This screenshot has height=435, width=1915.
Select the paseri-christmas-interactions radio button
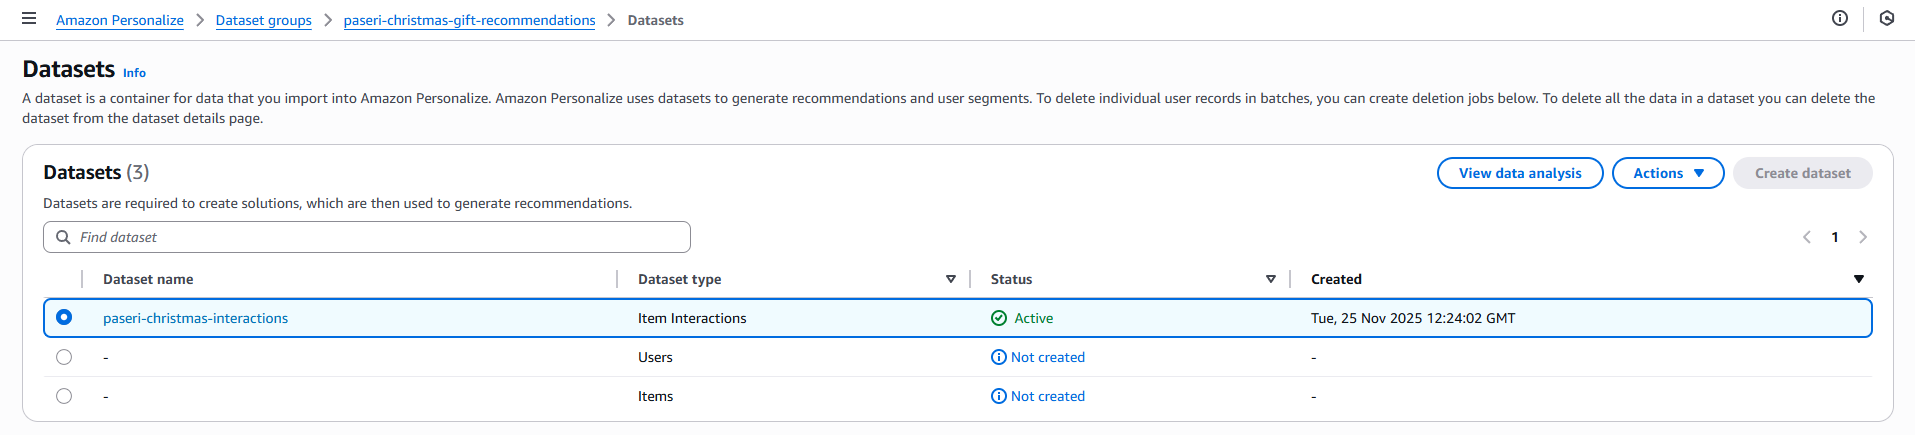click(x=64, y=318)
